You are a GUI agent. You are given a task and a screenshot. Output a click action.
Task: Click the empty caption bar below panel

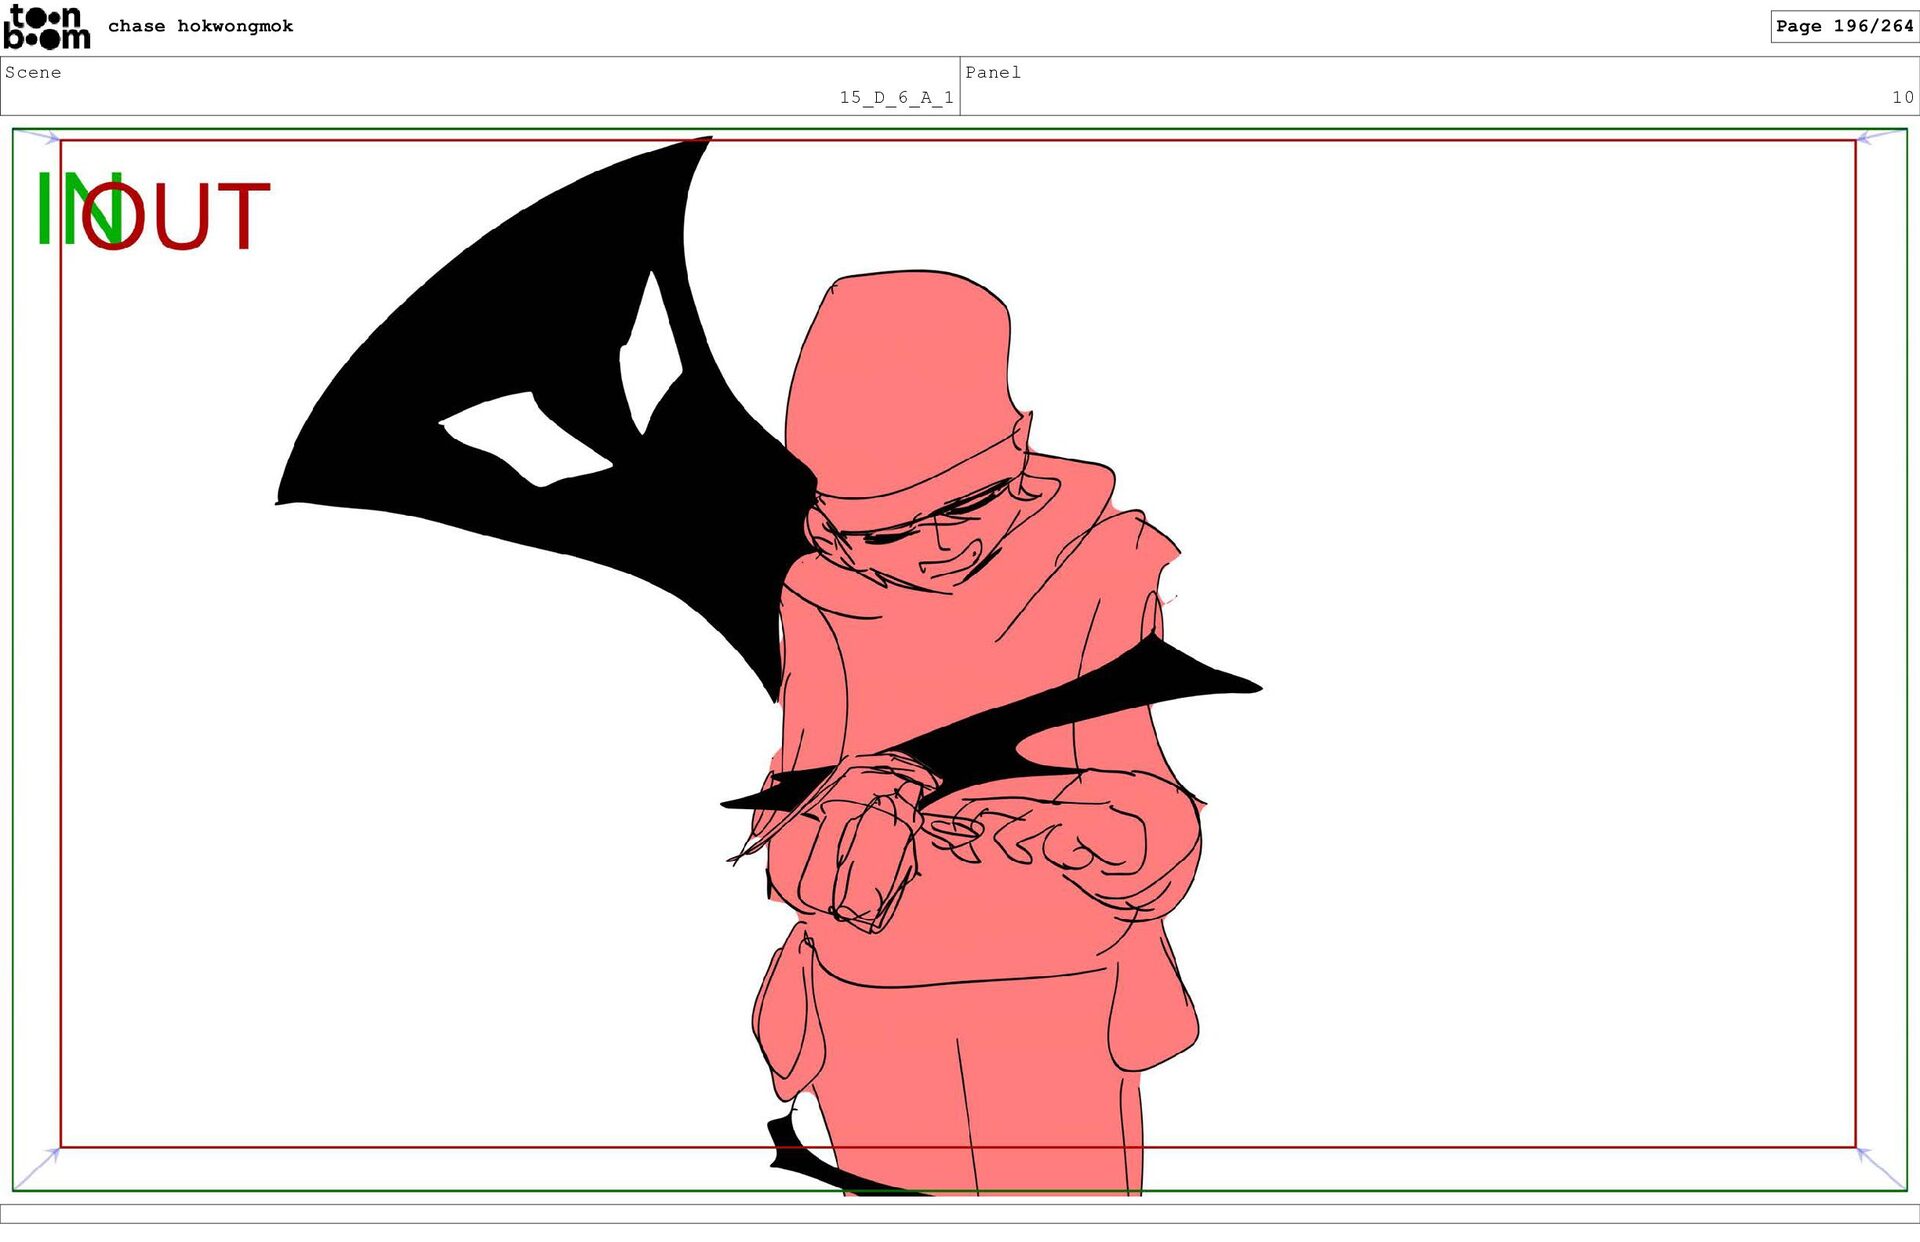coord(960,1213)
